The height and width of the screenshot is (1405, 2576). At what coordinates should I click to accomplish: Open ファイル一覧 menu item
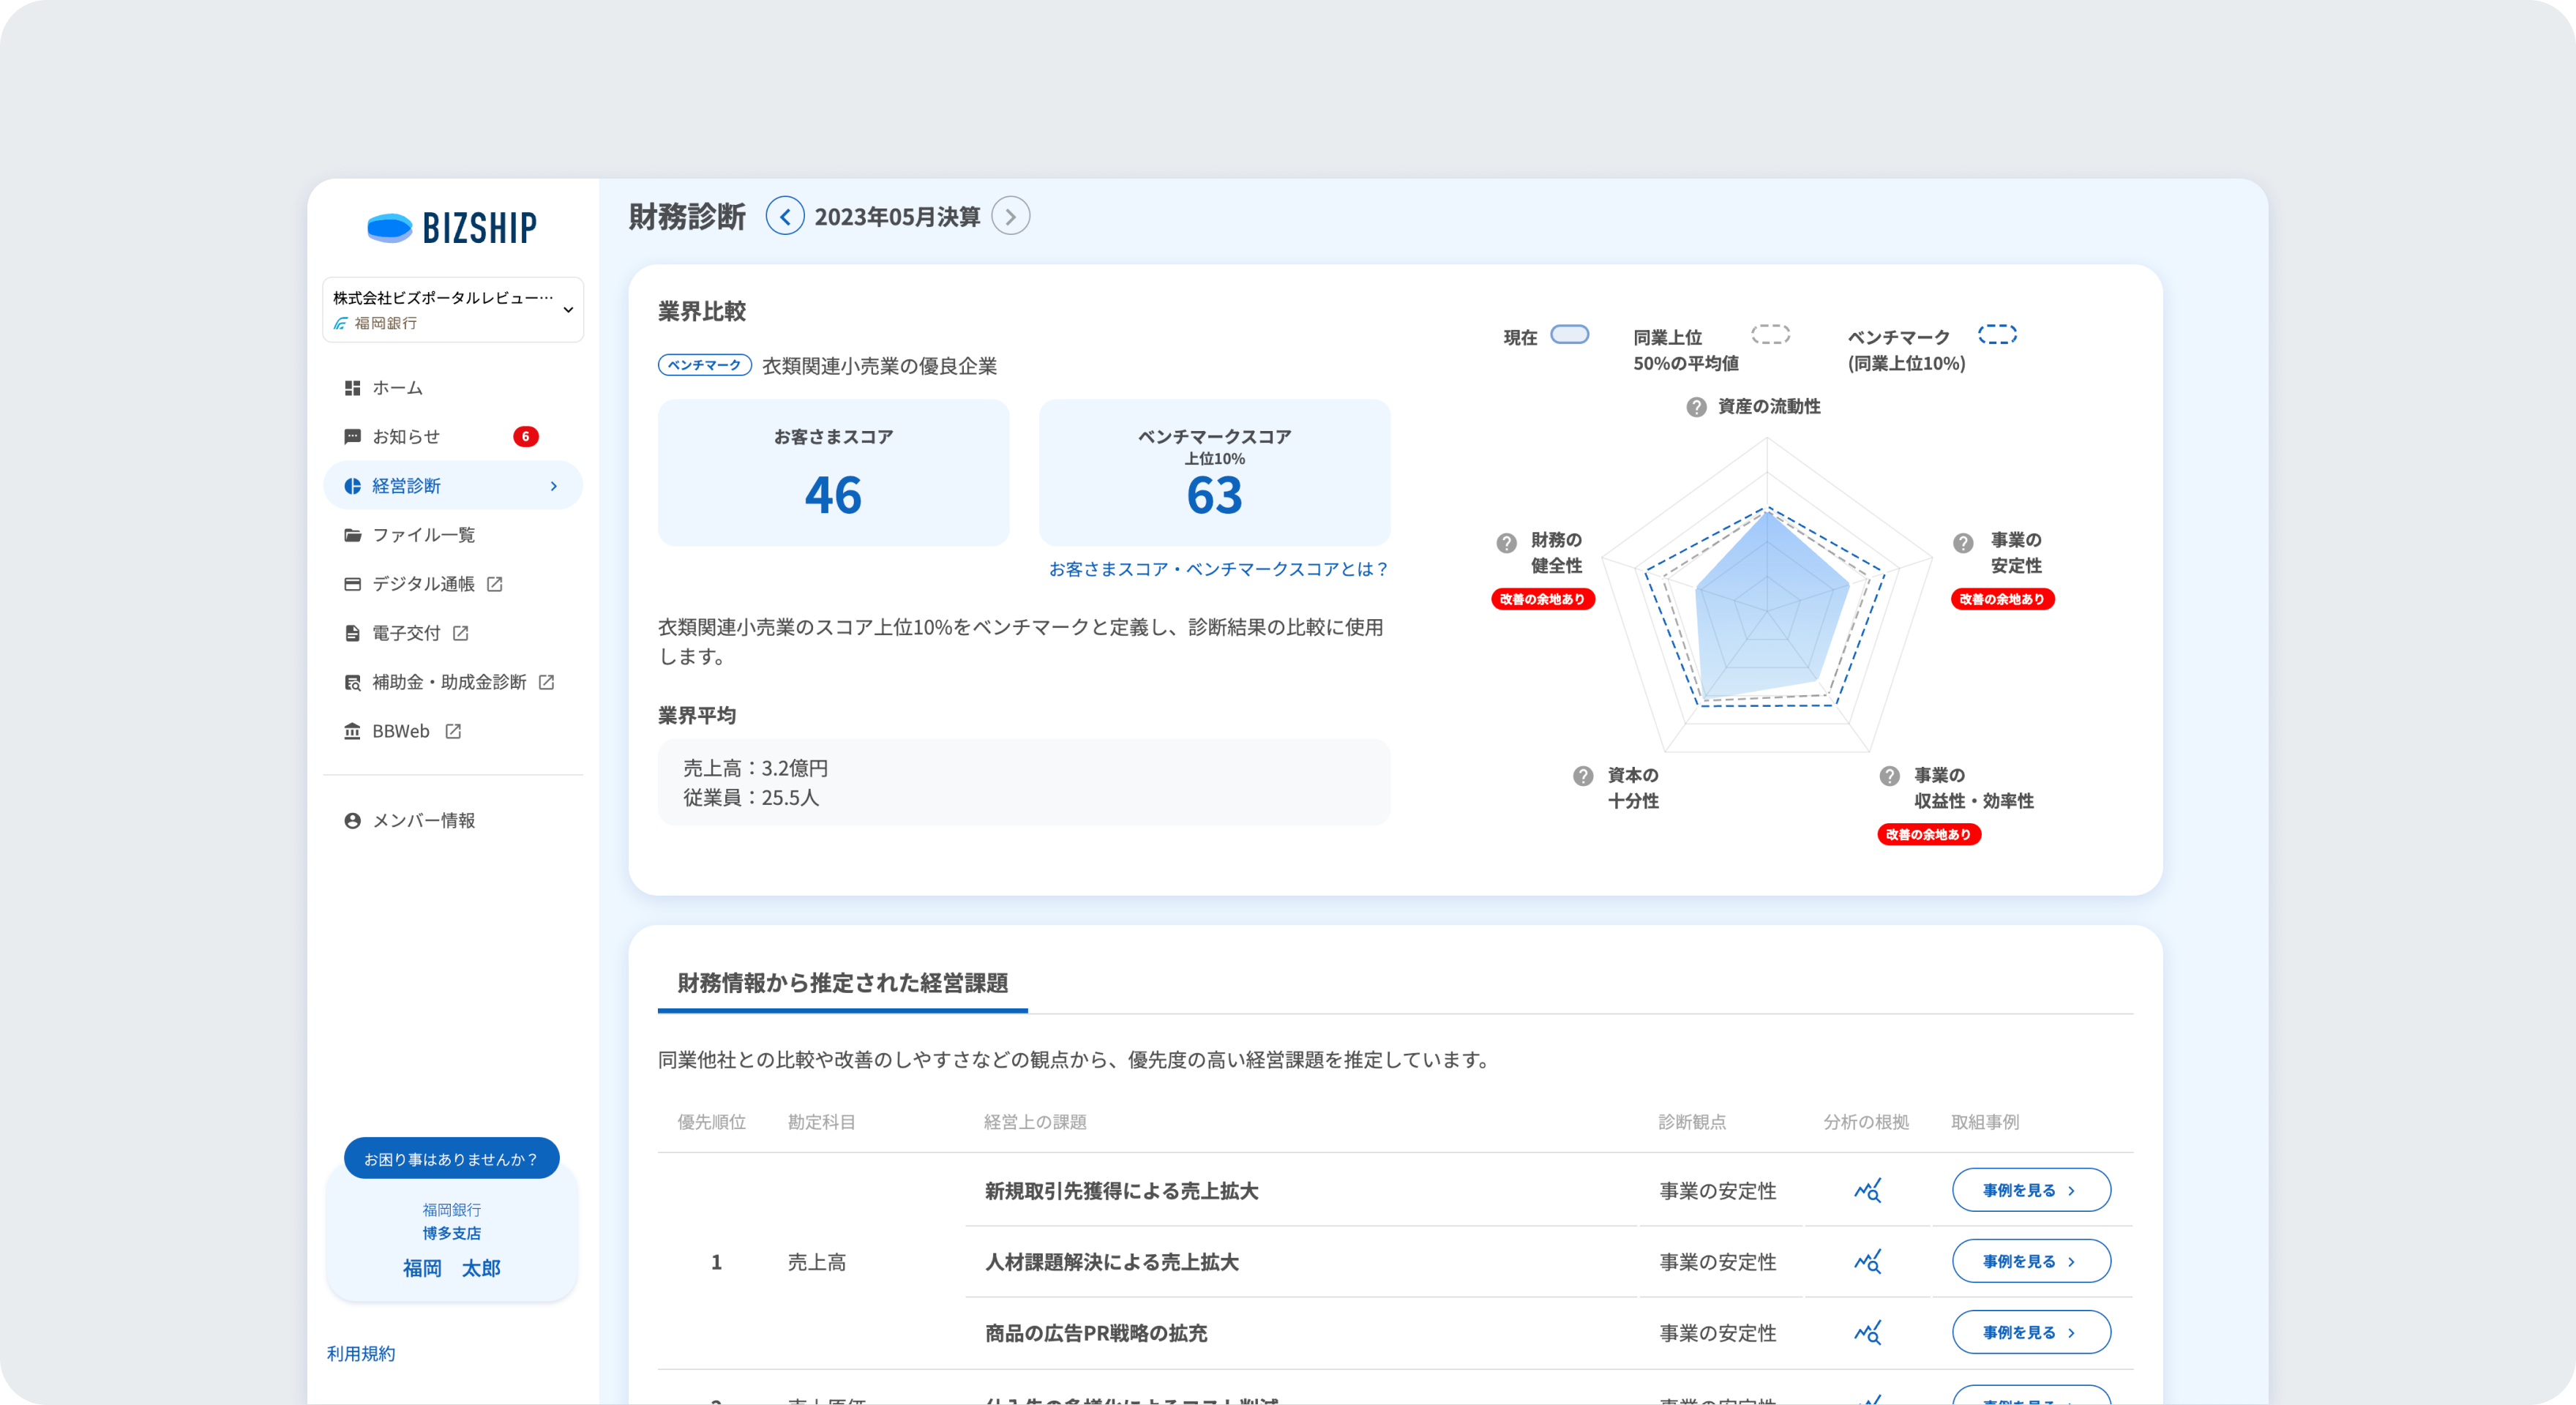point(453,535)
